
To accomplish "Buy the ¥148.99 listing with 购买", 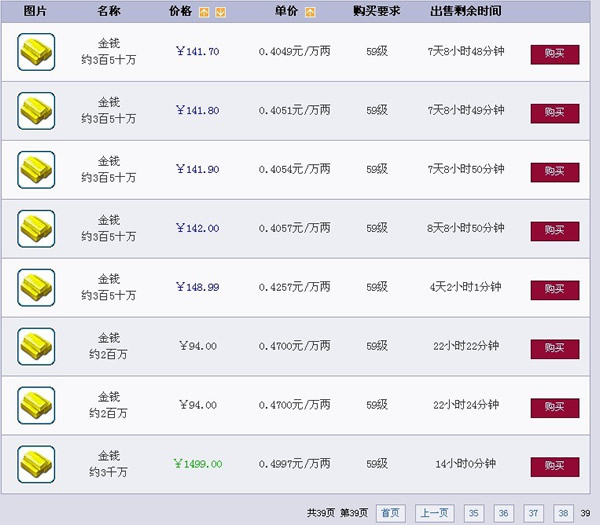I will (x=554, y=290).
